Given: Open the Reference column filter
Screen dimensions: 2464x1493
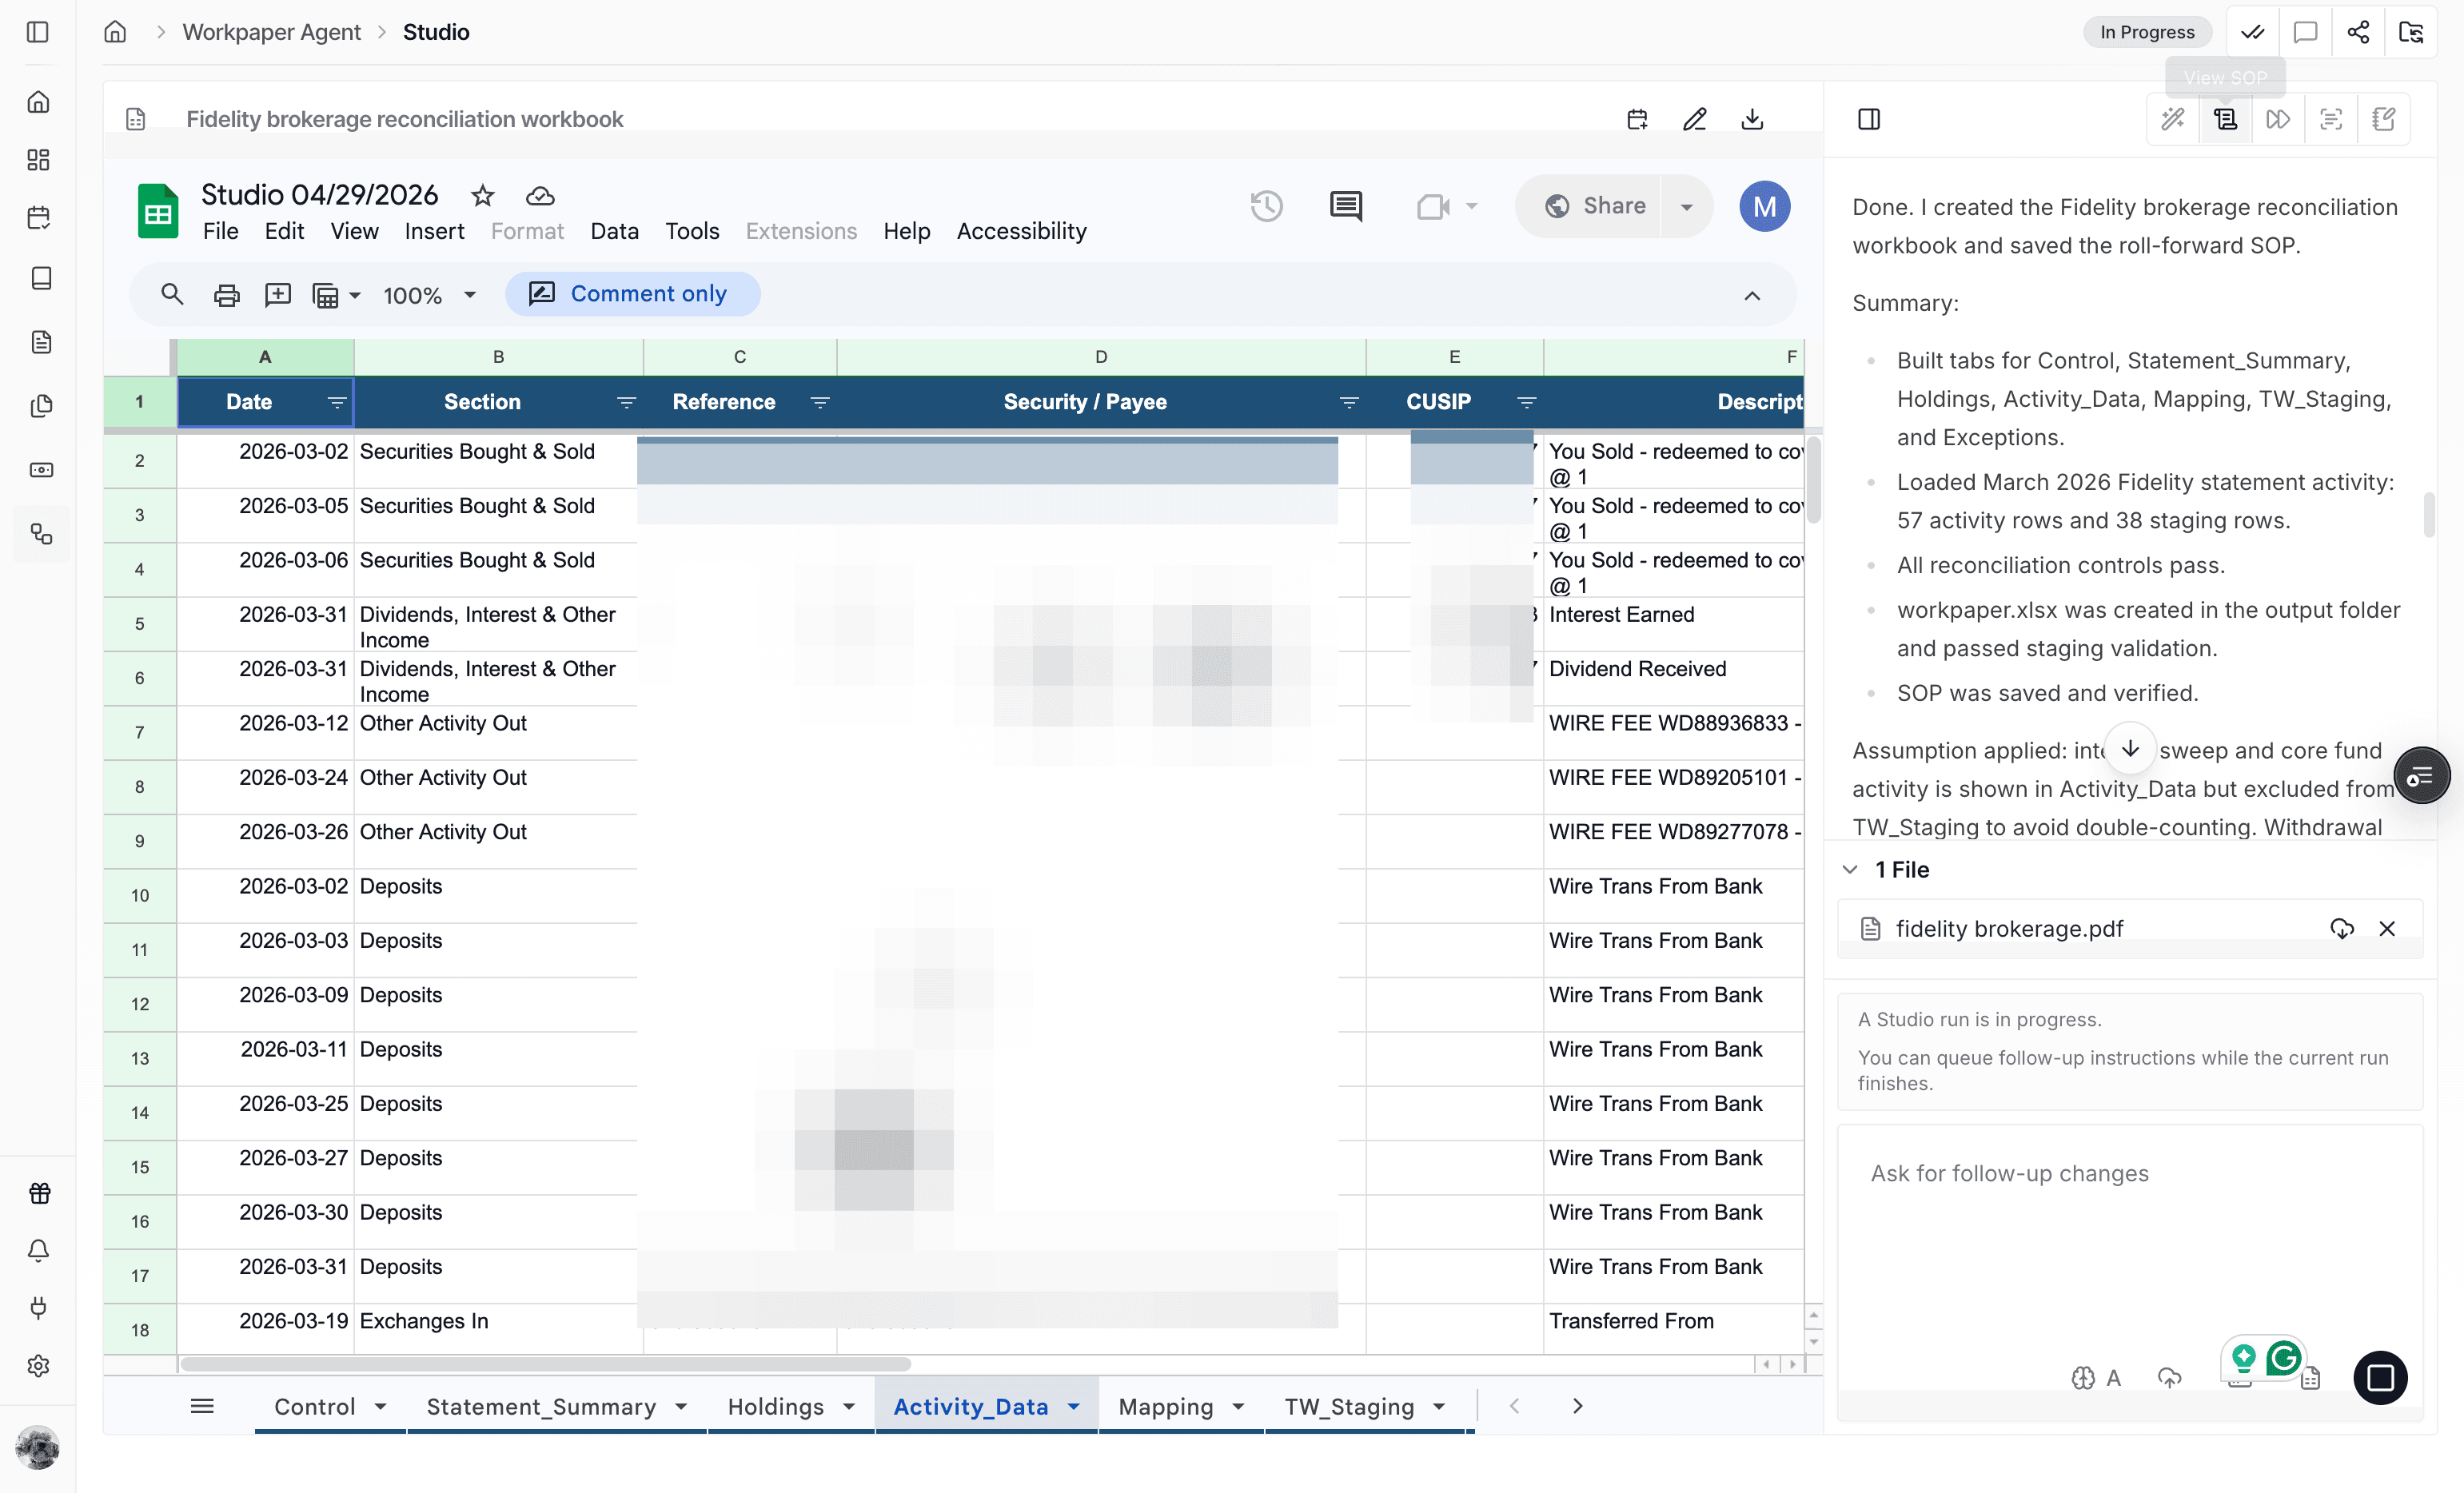Looking at the screenshot, I should point(820,402).
